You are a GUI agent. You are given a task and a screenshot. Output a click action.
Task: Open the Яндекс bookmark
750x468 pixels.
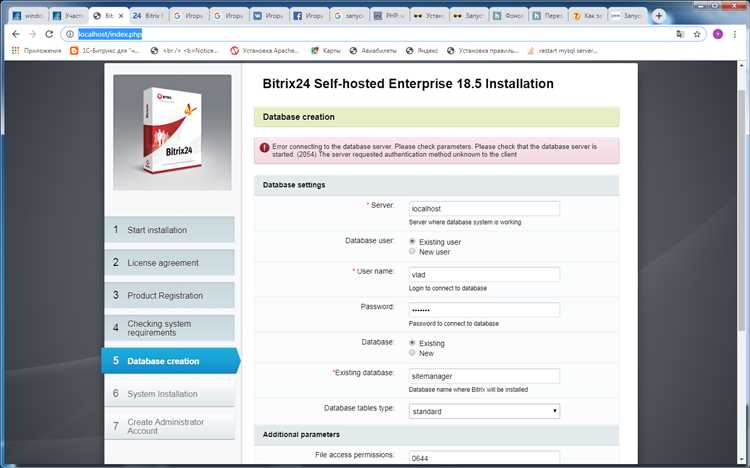click(421, 50)
